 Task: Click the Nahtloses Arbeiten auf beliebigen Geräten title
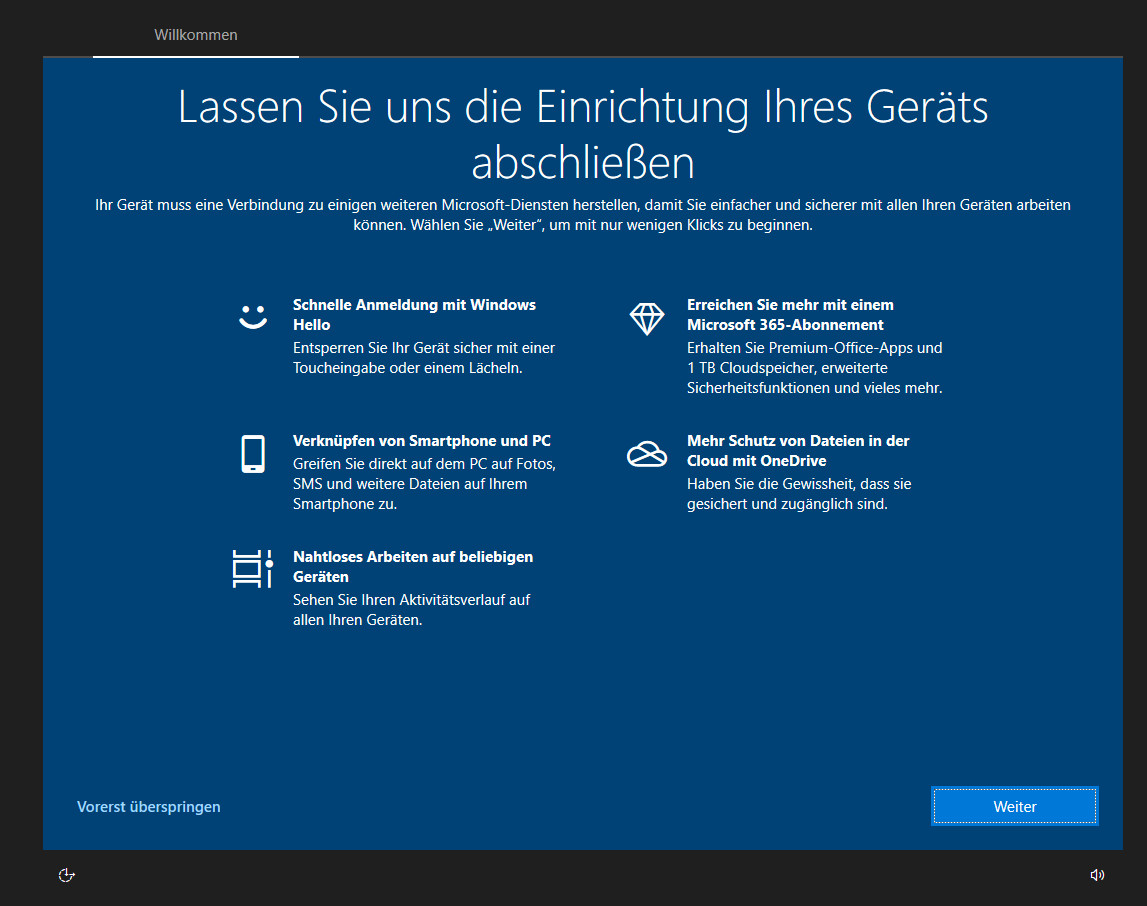coord(412,566)
